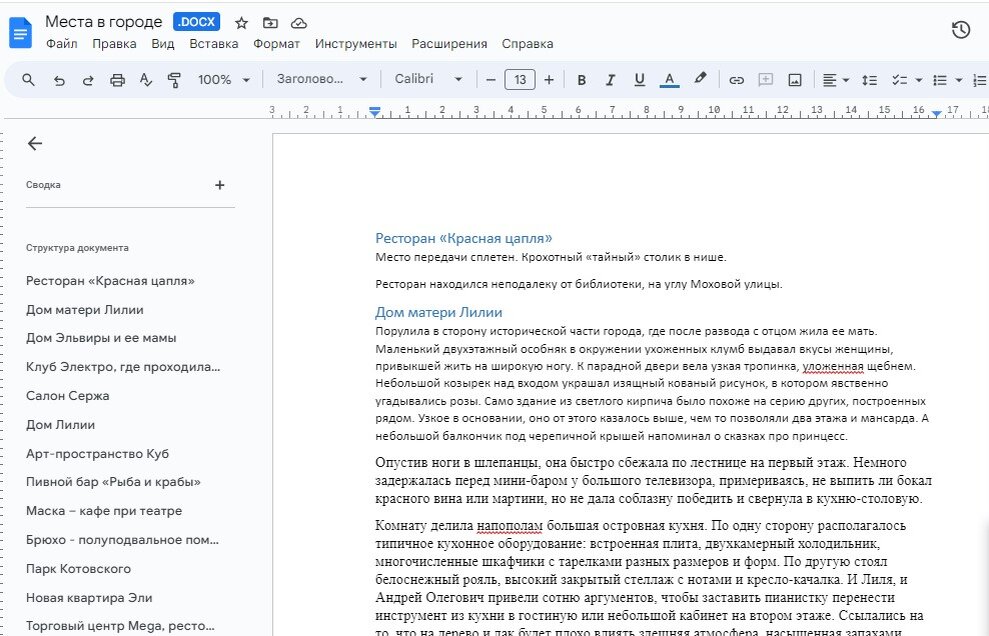Close the document outline with back arrow
Viewport: 989px width, 636px height.
pos(35,144)
